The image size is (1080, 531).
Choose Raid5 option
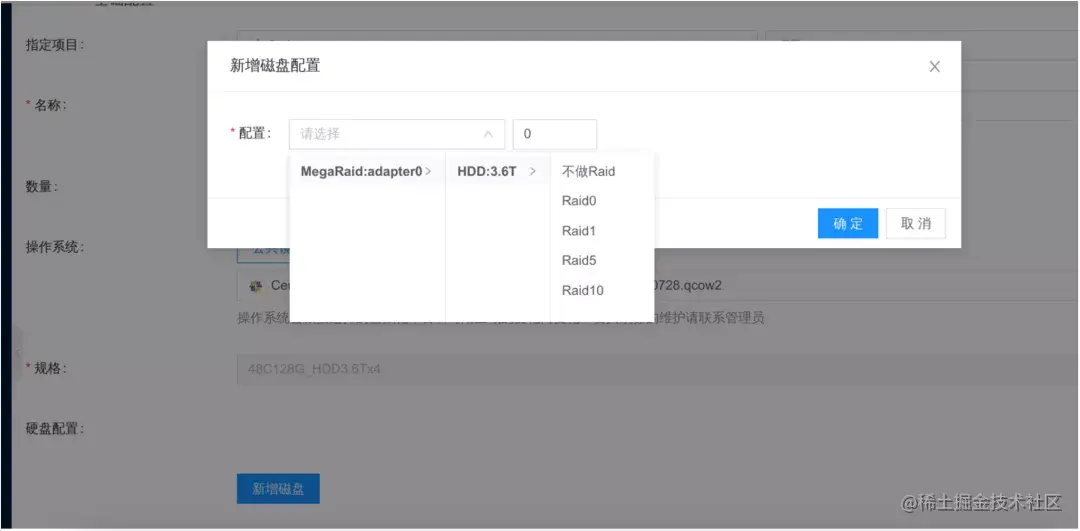pos(602,260)
